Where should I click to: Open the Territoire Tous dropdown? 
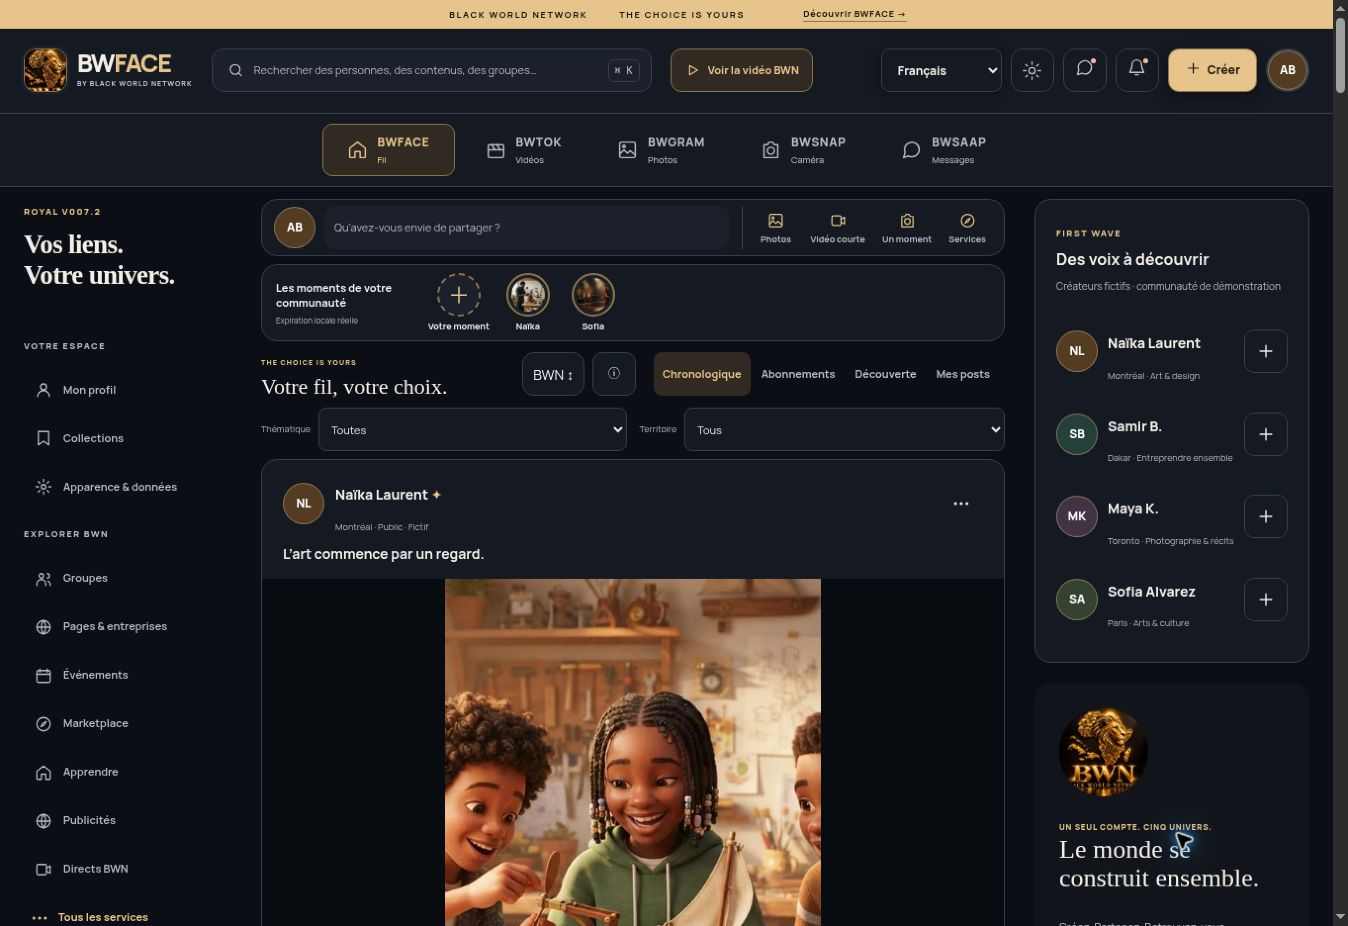pyautogui.click(x=844, y=430)
